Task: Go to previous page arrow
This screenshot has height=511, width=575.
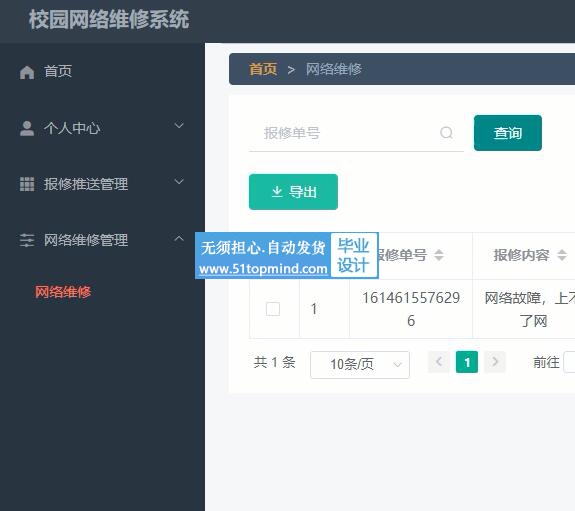Action: tap(439, 362)
